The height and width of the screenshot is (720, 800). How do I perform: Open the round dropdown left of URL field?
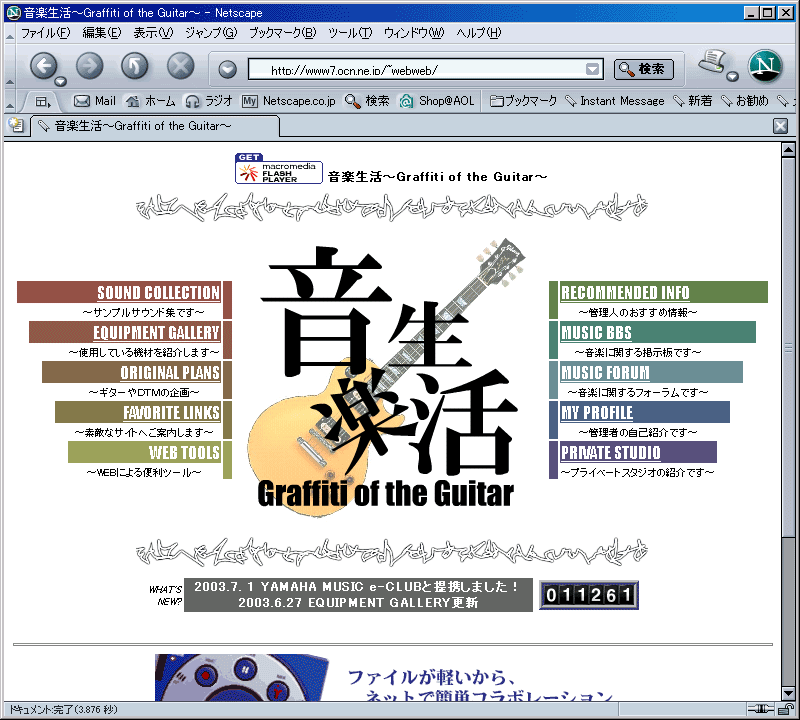coord(227,70)
